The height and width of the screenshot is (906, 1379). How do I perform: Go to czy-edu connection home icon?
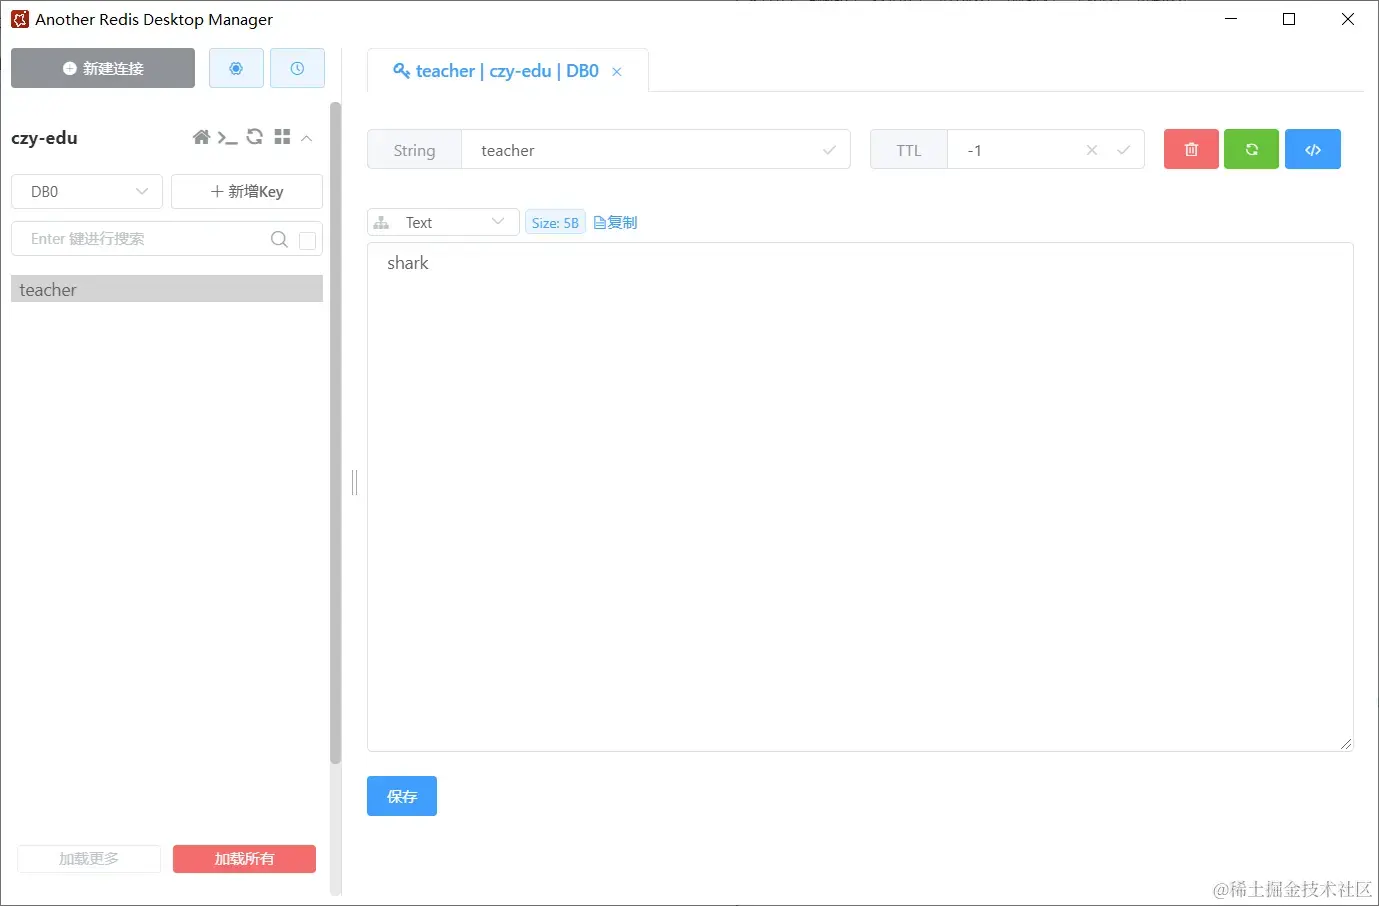[x=201, y=137]
